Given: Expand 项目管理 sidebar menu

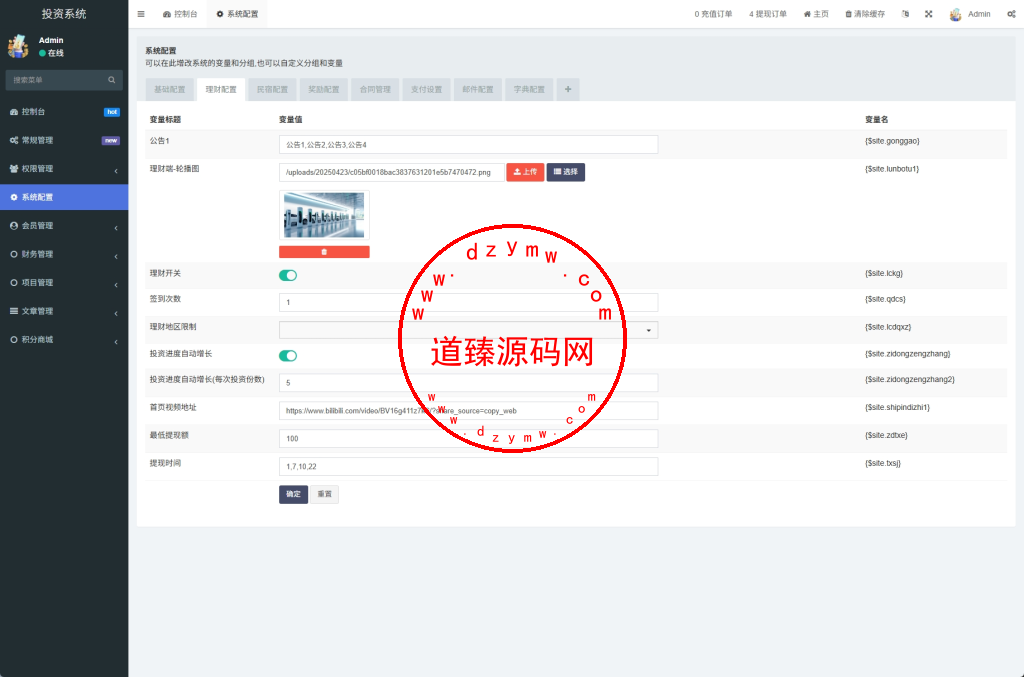Looking at the screenshot, I should pyautogui.click(x=64, y=283).
